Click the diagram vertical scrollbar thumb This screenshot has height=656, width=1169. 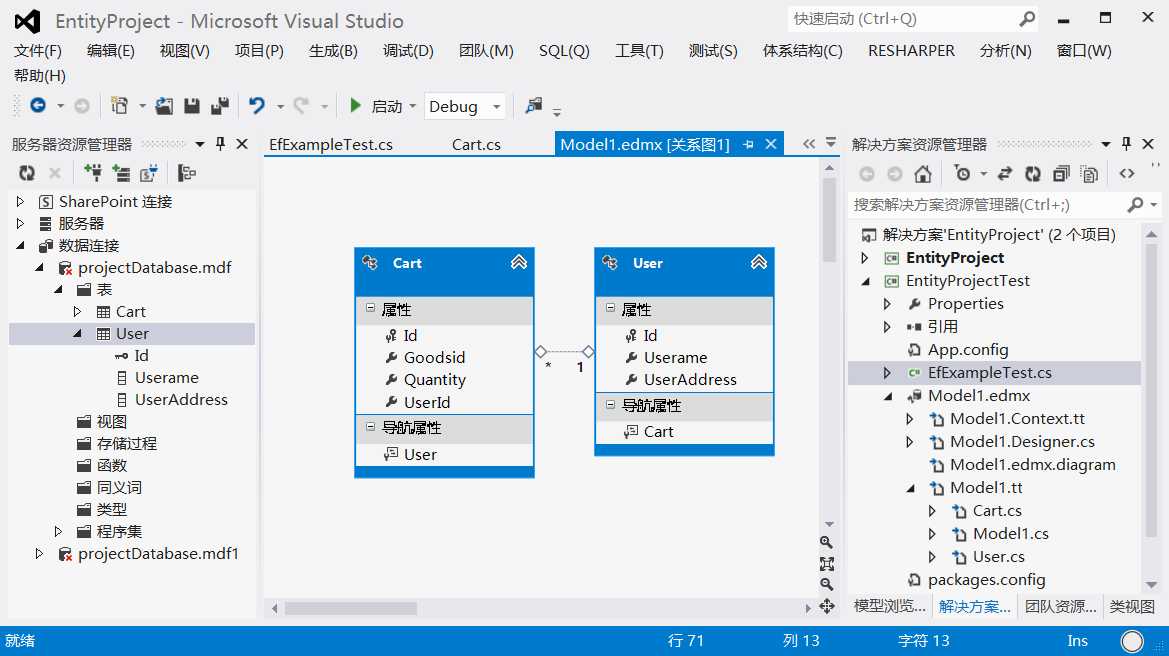829,220
